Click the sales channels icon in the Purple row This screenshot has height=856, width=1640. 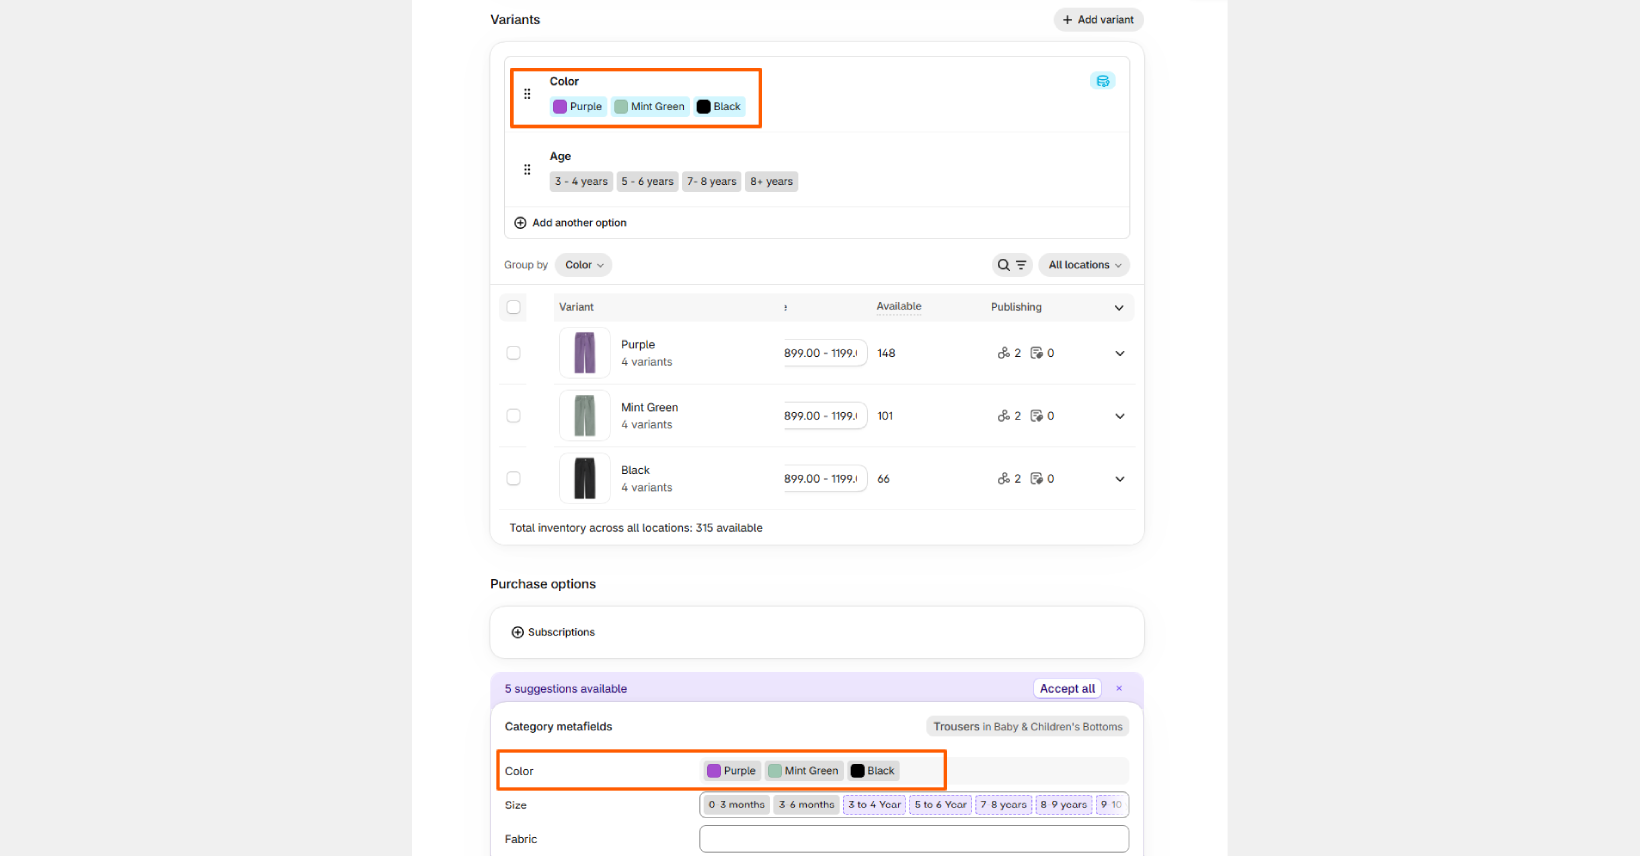coord(1004,353)
